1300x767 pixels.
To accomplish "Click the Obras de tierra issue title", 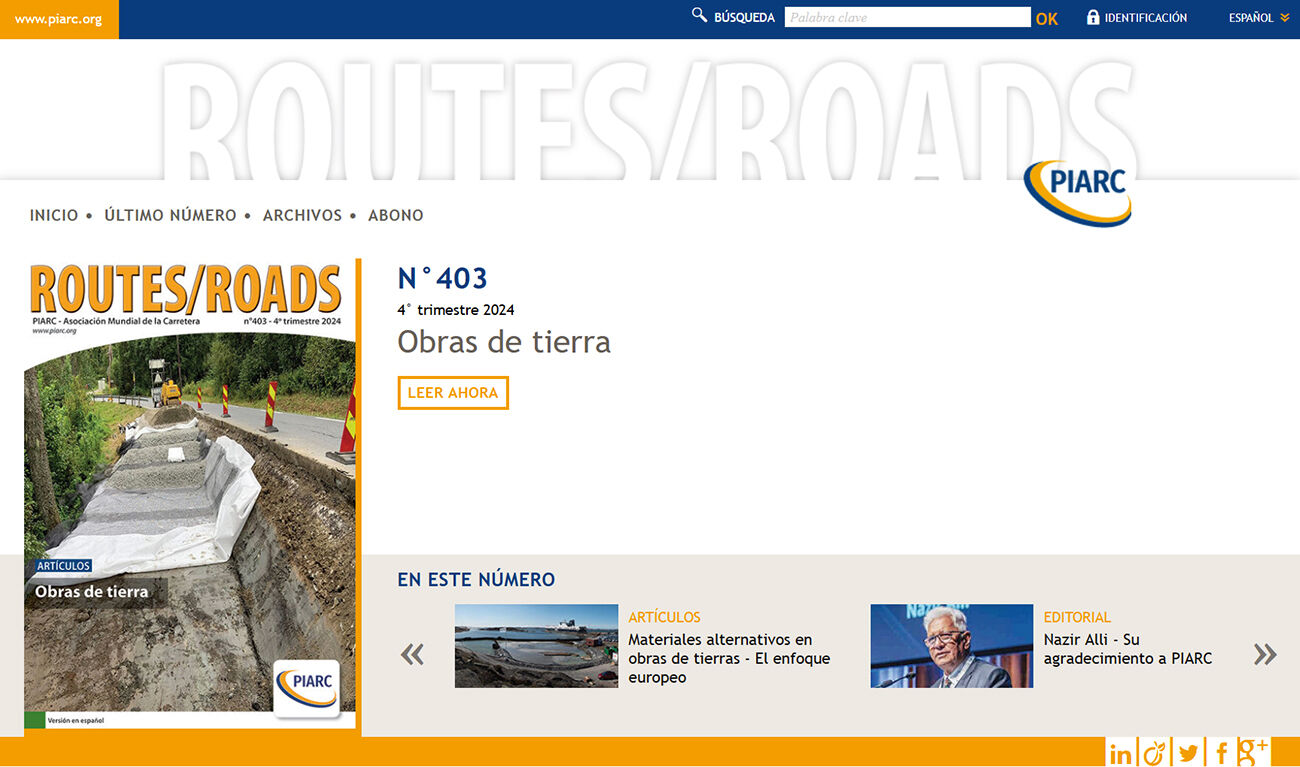I will [x=504, y=342].
